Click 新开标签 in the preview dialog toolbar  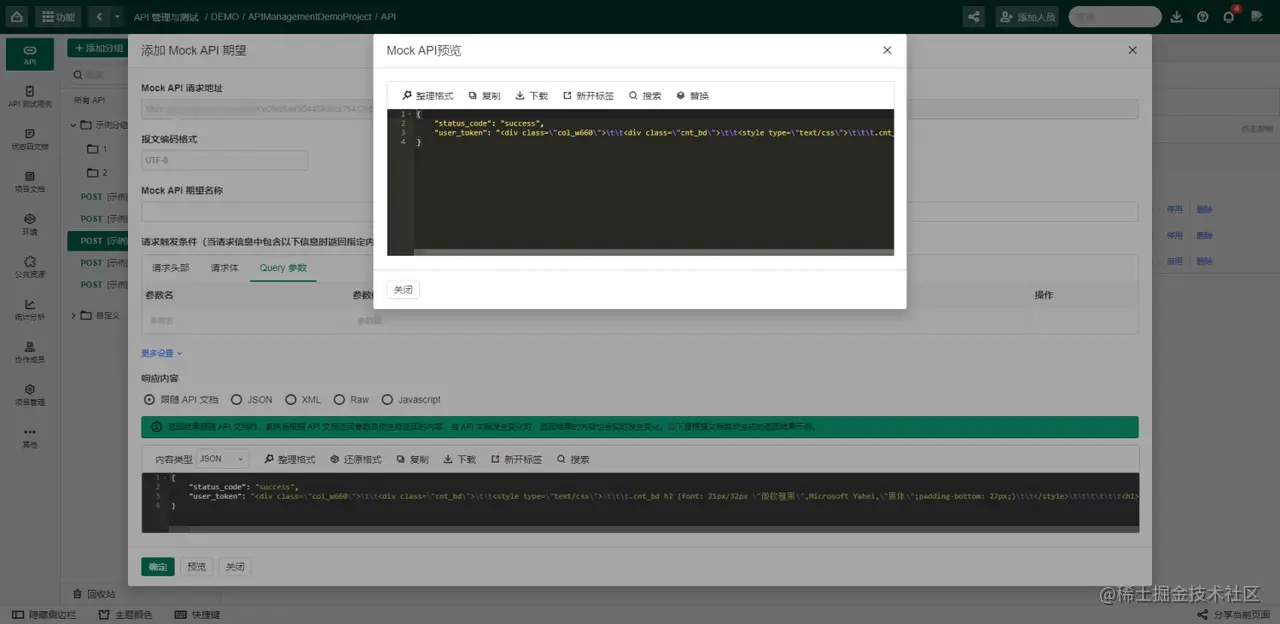coord(589,96)
